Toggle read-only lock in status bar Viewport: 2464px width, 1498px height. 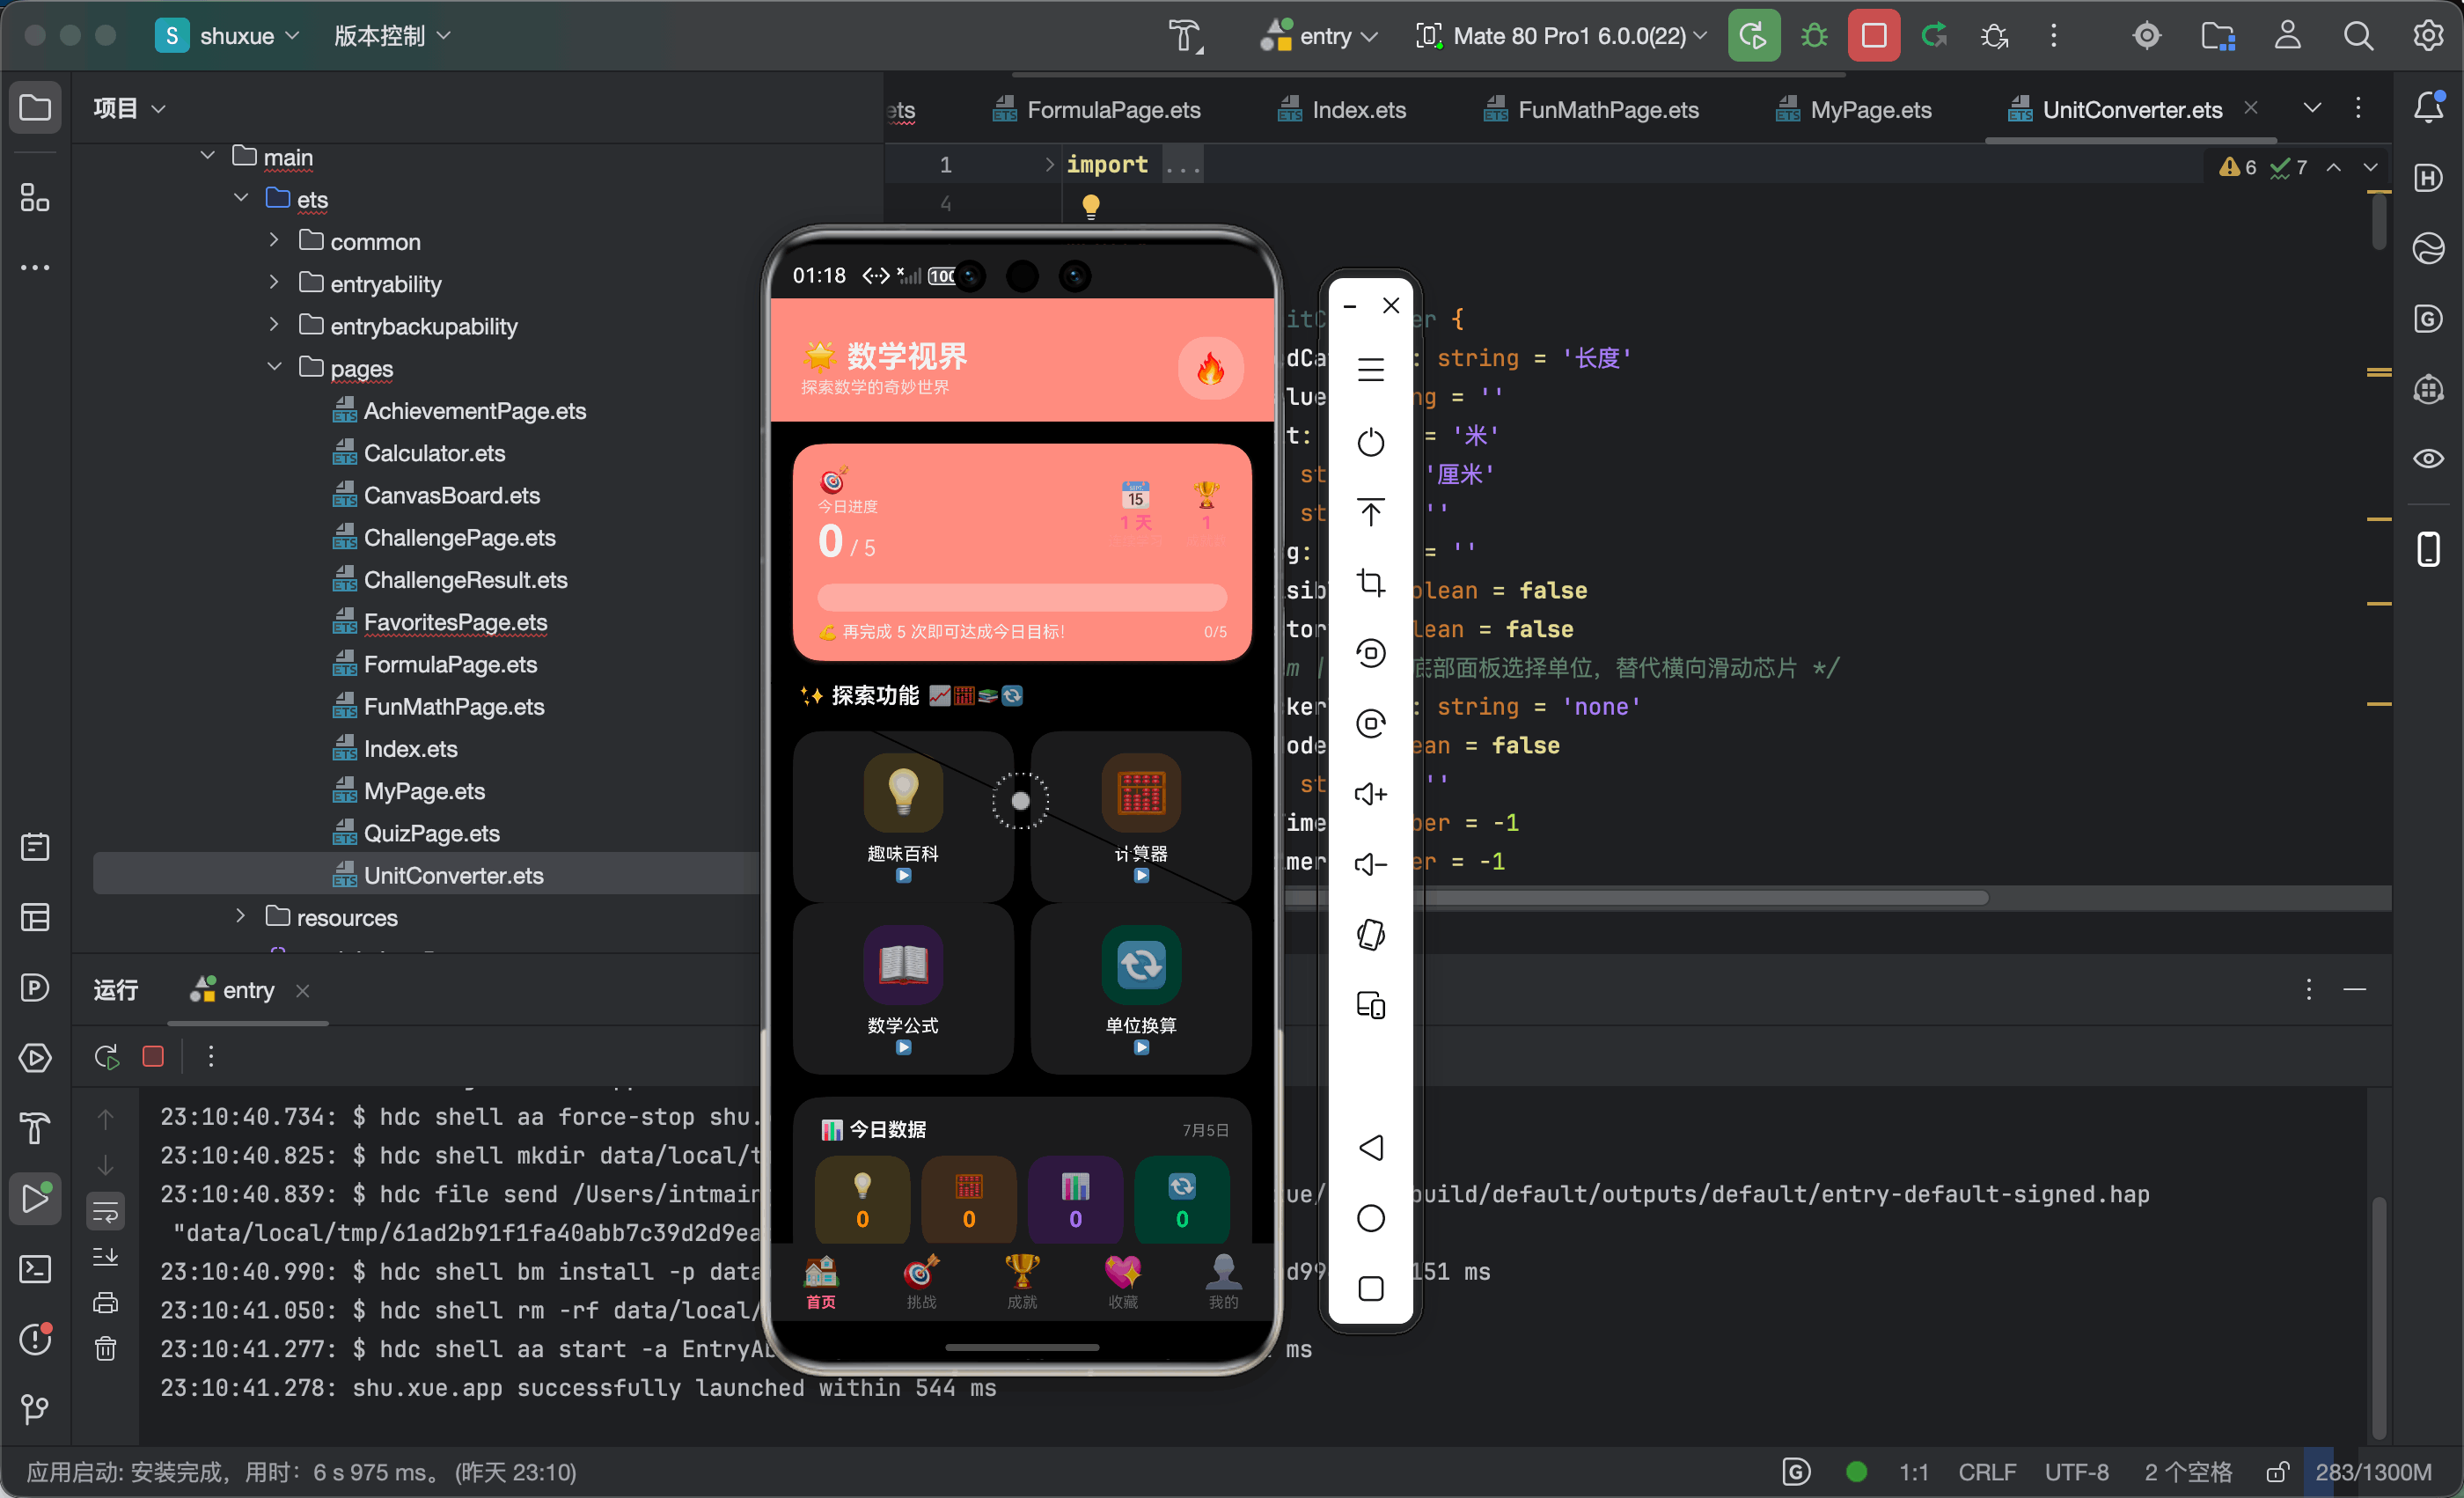point(2277,1472)
